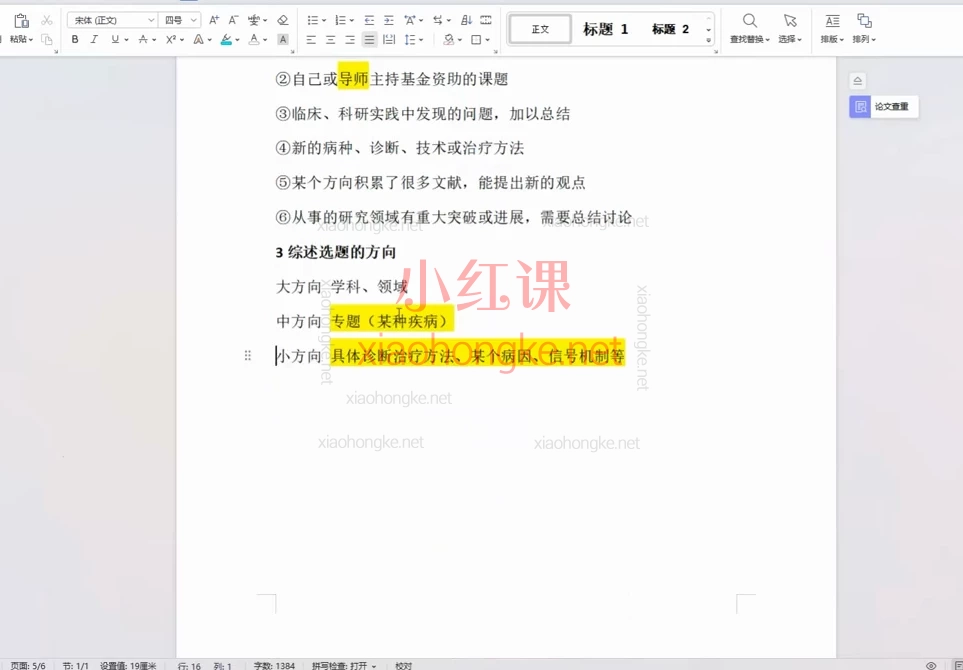Viewport: 963px width, 670px height.
Task: Center align the text
Action: pyautogui.click(x=330, y=39)
